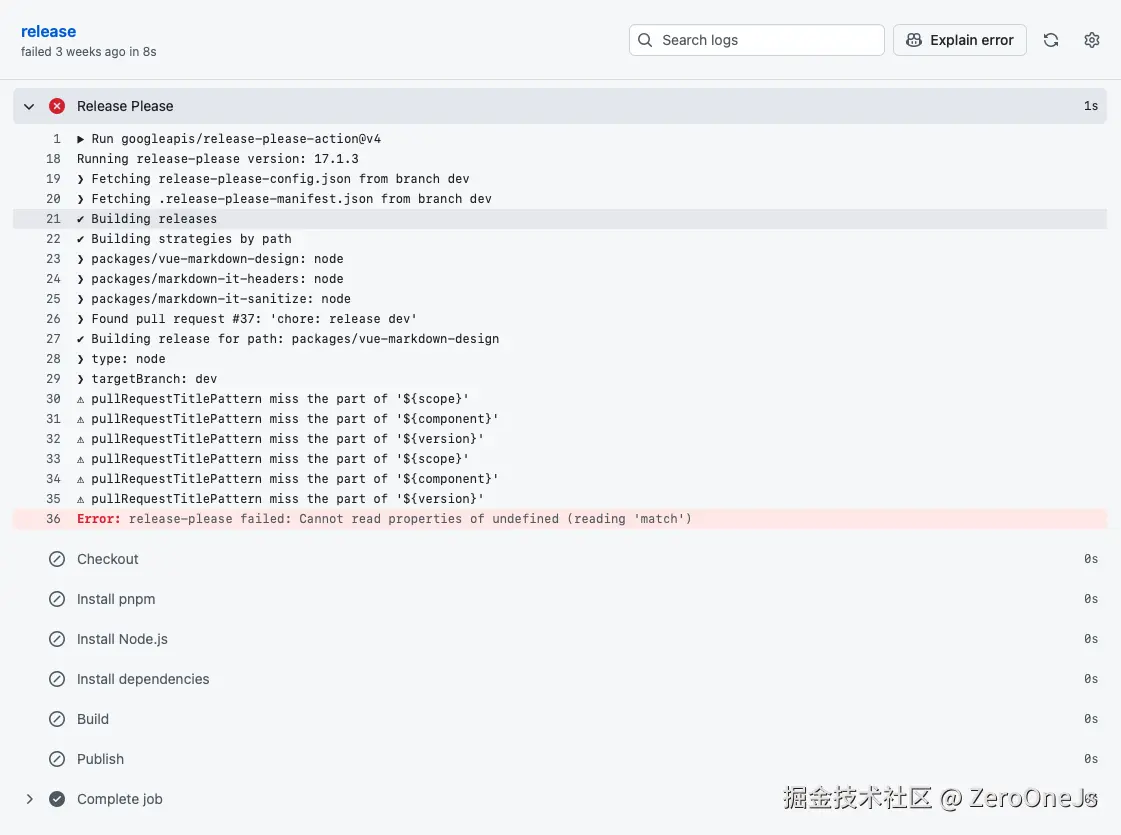
Task: Click the Release Please step header
Action: (x=560, y=107)
